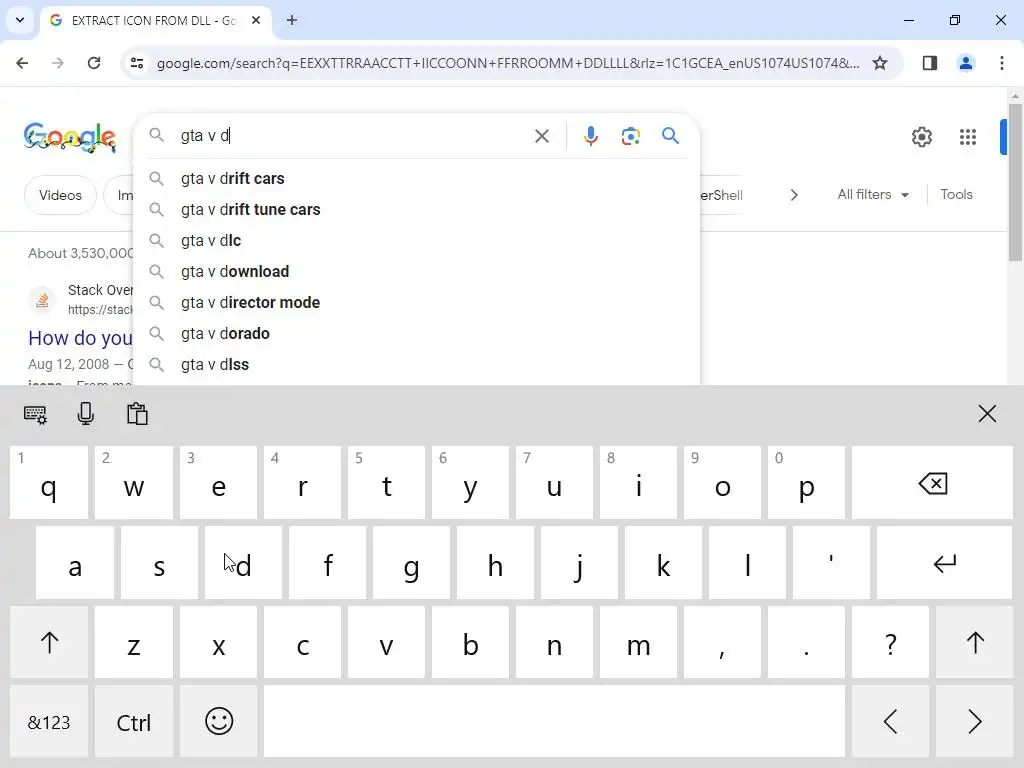Tap the m key
The width and height of the screenshot is (1024, 768).
pos(638,642)
